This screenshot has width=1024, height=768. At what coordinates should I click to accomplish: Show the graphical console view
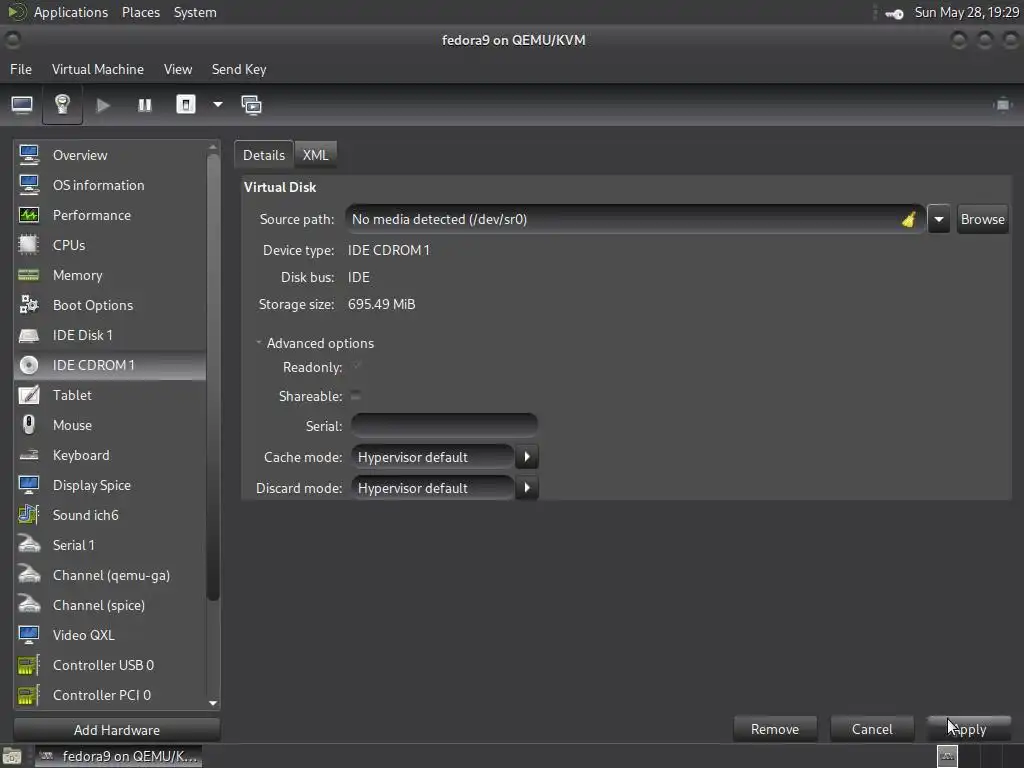click(22, 104)
